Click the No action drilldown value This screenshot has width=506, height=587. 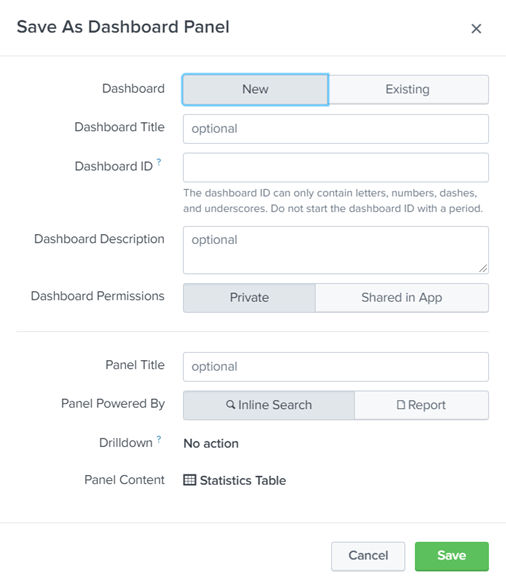coord(211,444)
